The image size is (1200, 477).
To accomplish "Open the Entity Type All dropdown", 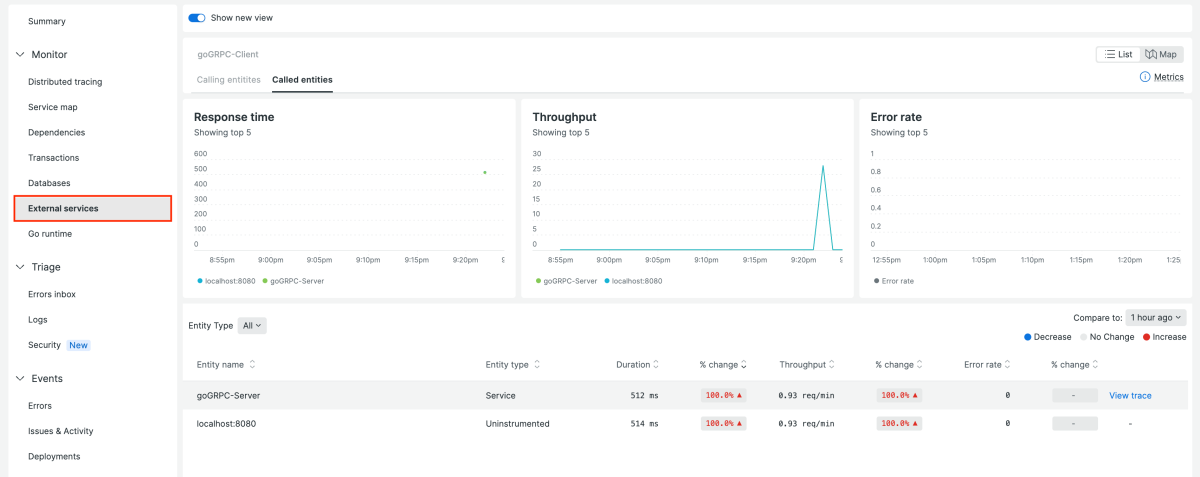I will point(253,325).
